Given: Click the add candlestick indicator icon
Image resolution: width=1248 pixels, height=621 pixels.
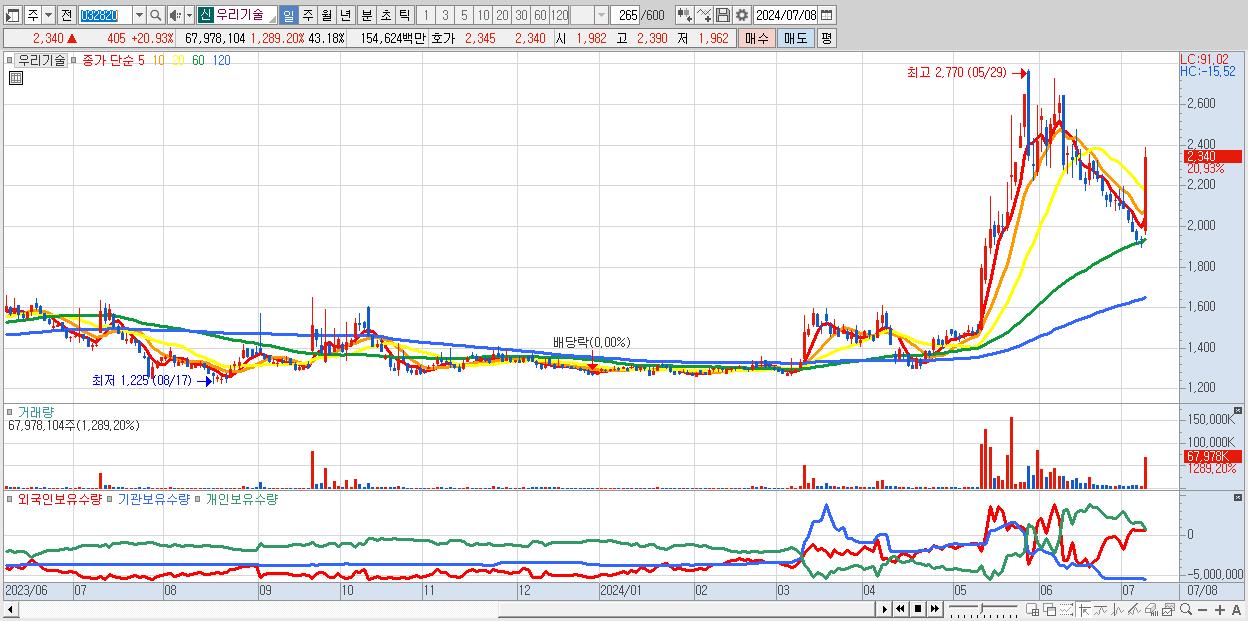Looking at the screenshot, I should tap(685, 15).
